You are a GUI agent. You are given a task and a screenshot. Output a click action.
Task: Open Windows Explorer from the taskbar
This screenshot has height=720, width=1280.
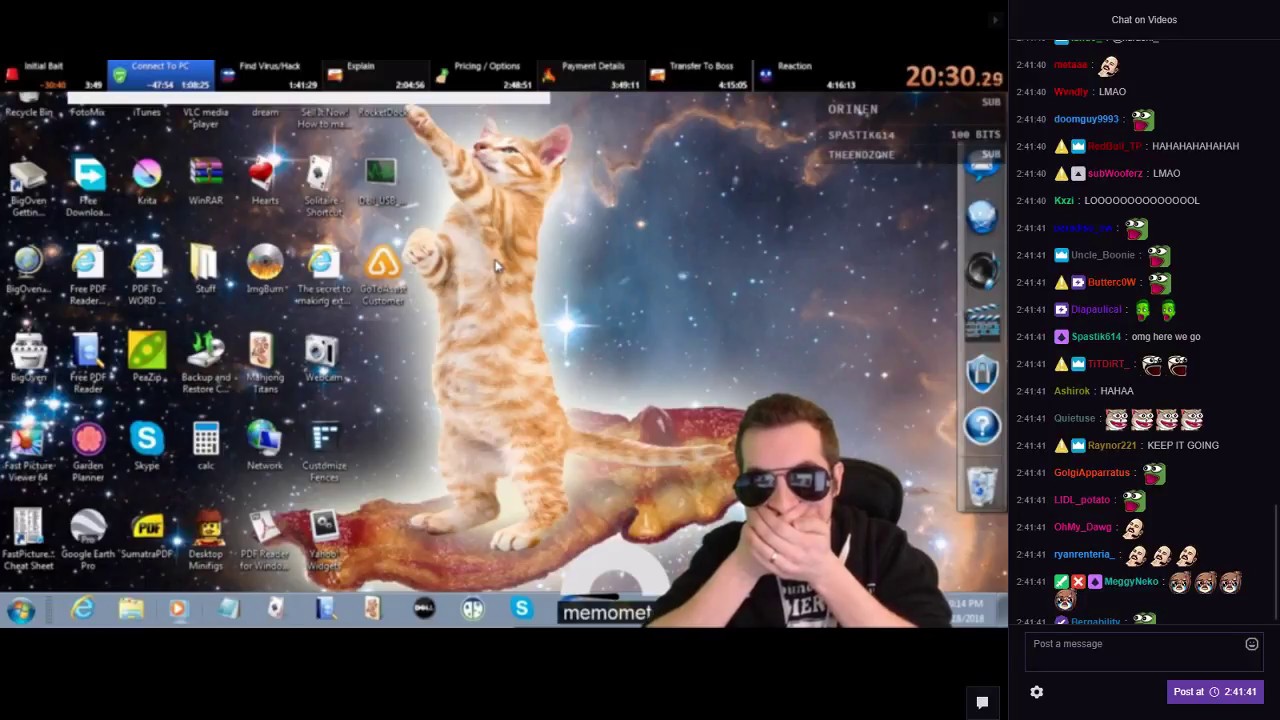(130, 608)
